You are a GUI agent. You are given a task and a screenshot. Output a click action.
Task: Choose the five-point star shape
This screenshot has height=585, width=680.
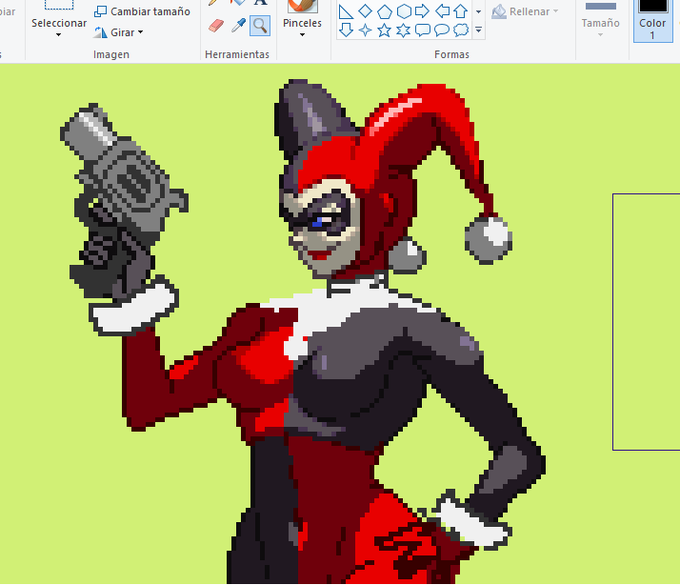[x=384, y=30]
